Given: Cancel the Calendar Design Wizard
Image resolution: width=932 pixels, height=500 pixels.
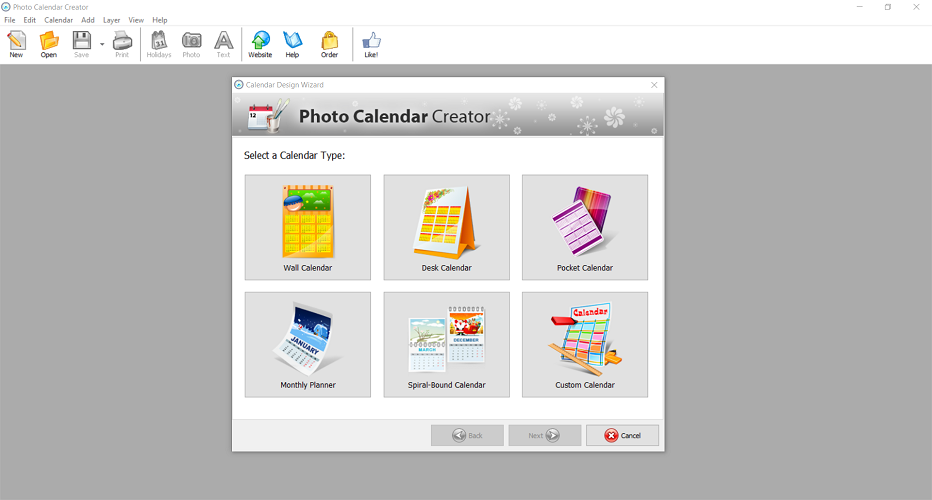Looking at the screenshot, I should click(622, 435).
